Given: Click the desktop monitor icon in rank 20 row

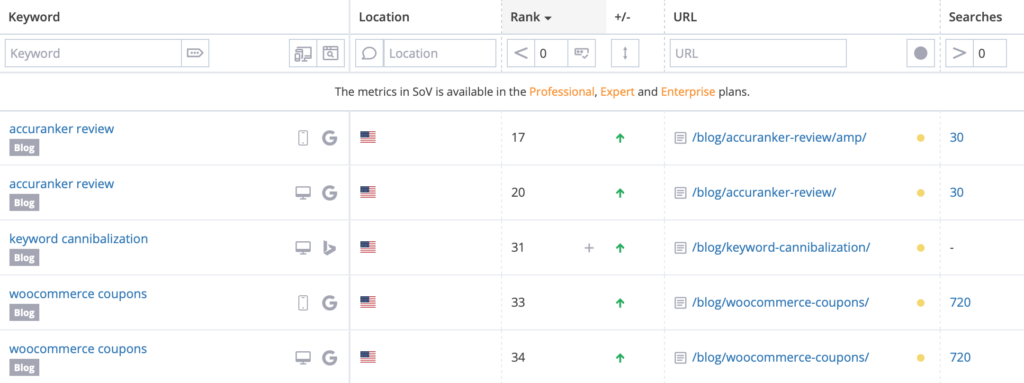Looking at the screenshot, I should coord(302,193).
